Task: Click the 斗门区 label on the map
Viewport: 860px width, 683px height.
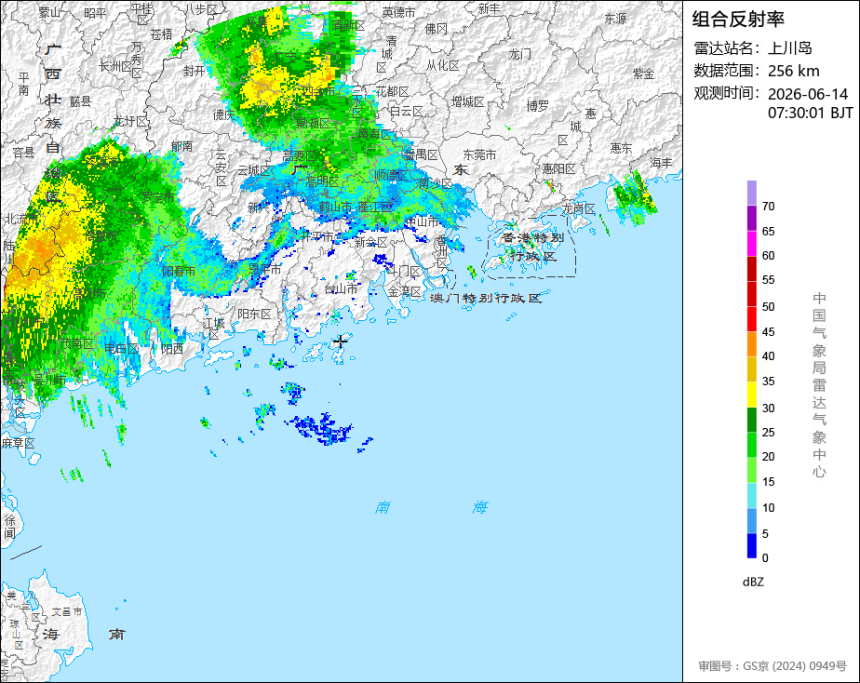Action: (x=403, y=271)
